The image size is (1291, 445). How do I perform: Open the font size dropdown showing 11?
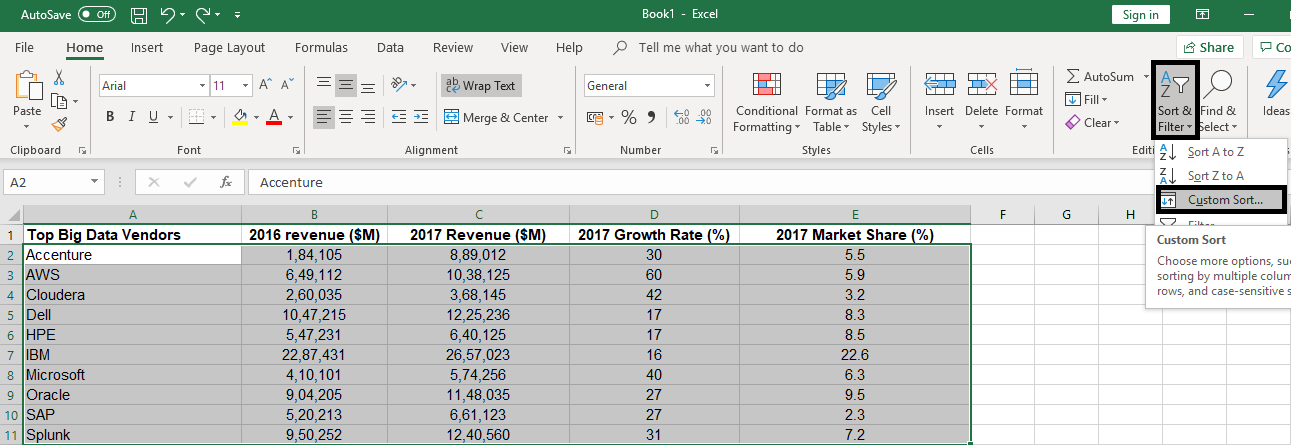coord(247,86)
